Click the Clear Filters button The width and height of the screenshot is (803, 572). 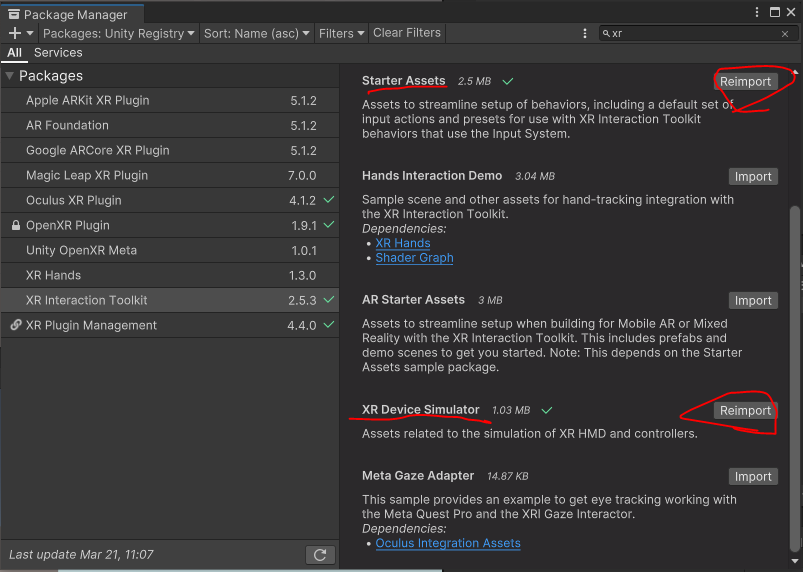pos(407,33)
